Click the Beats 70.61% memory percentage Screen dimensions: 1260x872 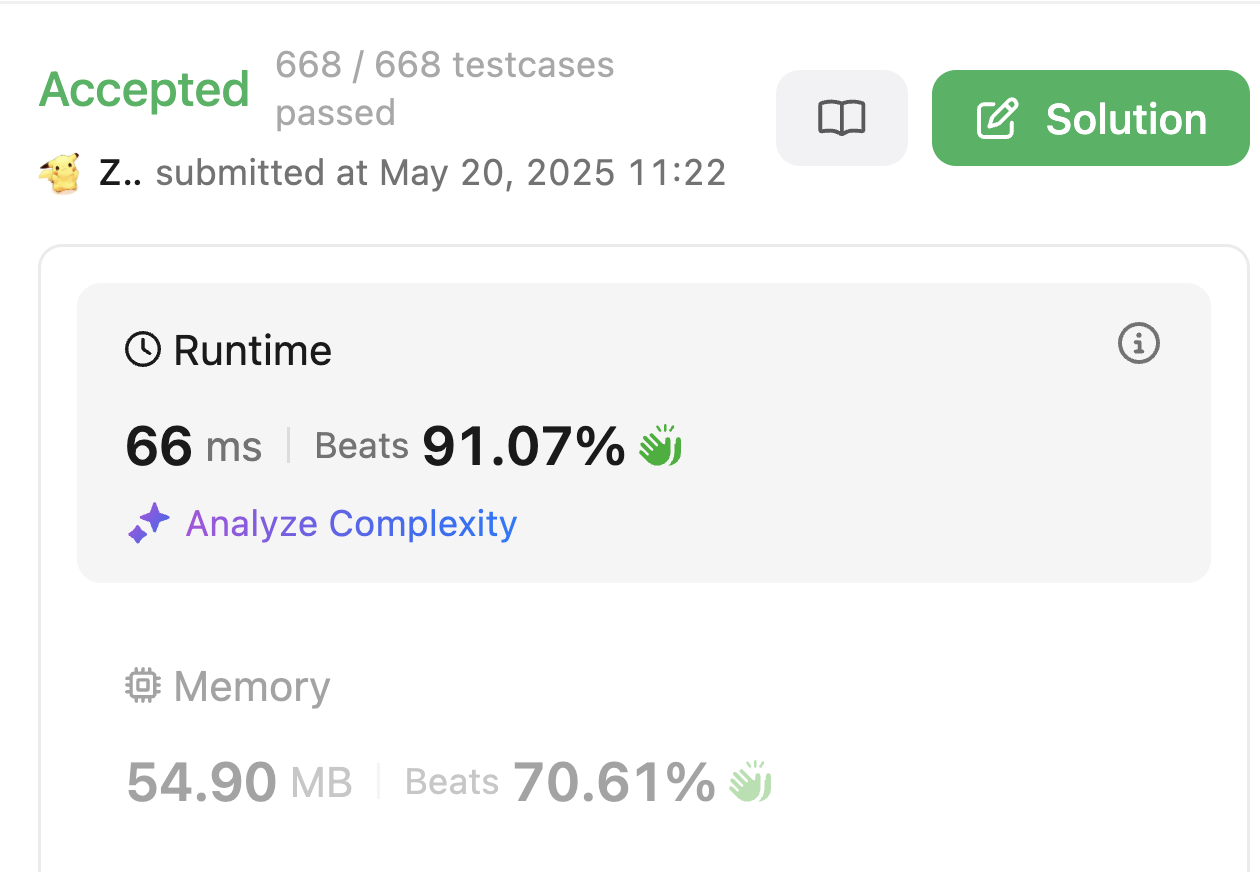(x=560, y=782)
